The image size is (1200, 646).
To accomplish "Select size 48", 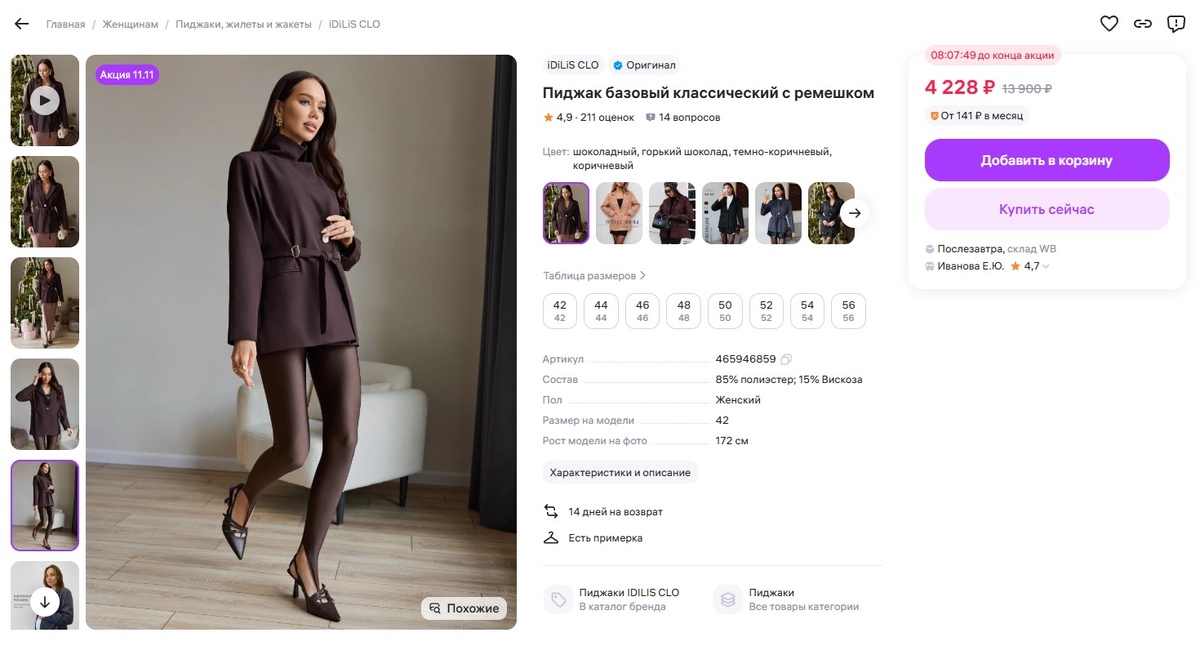I will coord(683,310).
